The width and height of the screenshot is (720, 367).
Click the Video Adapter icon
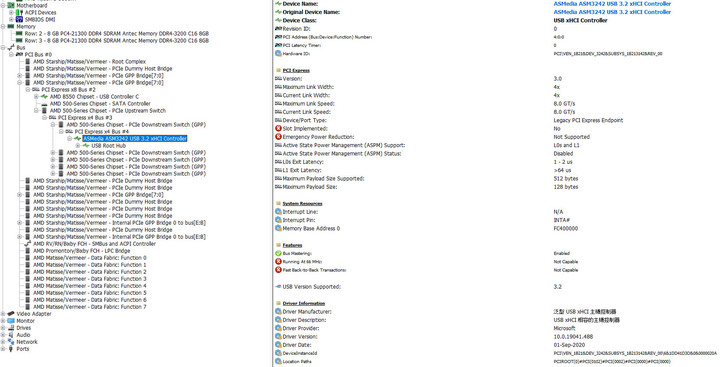[x=11, y=314]
